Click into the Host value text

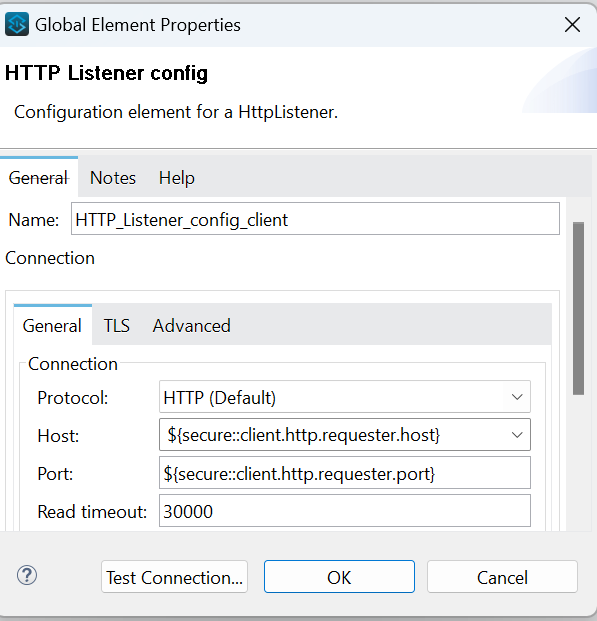(x=303, y=435)
